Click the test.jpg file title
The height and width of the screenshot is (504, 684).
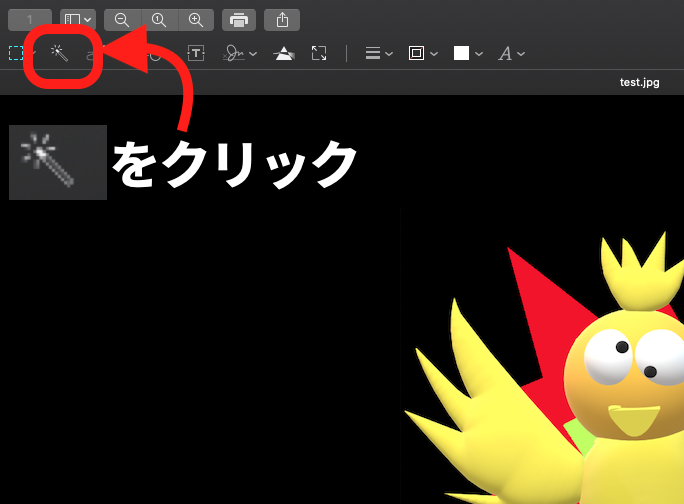(x=639, y=82)
